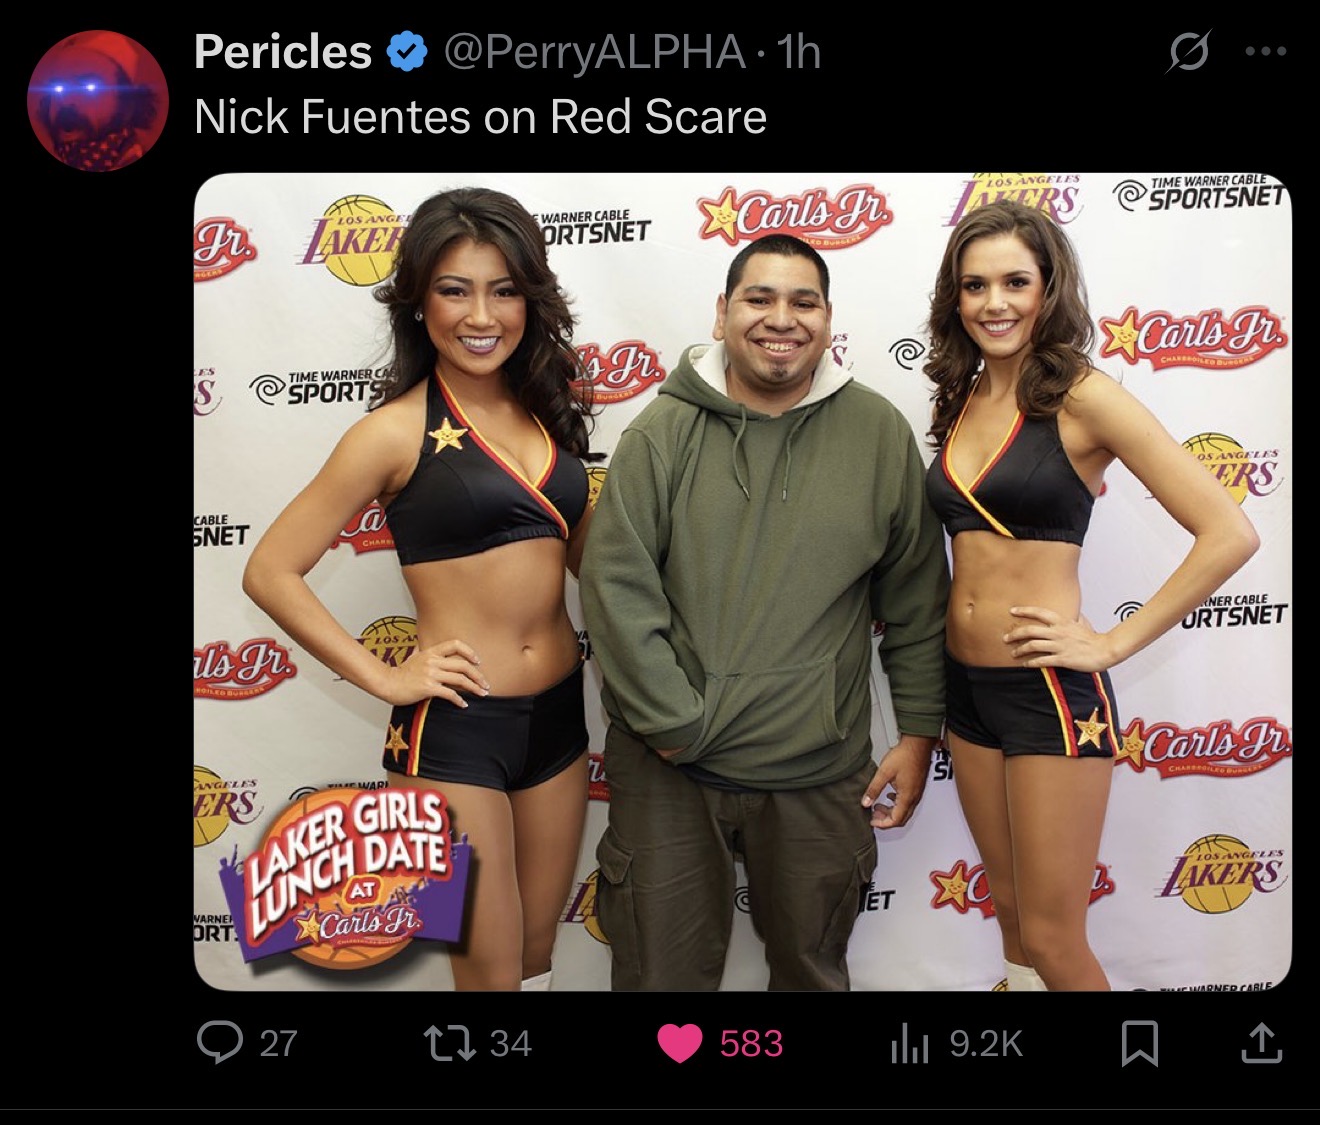Click the reply count 27

pos(278,1044)
